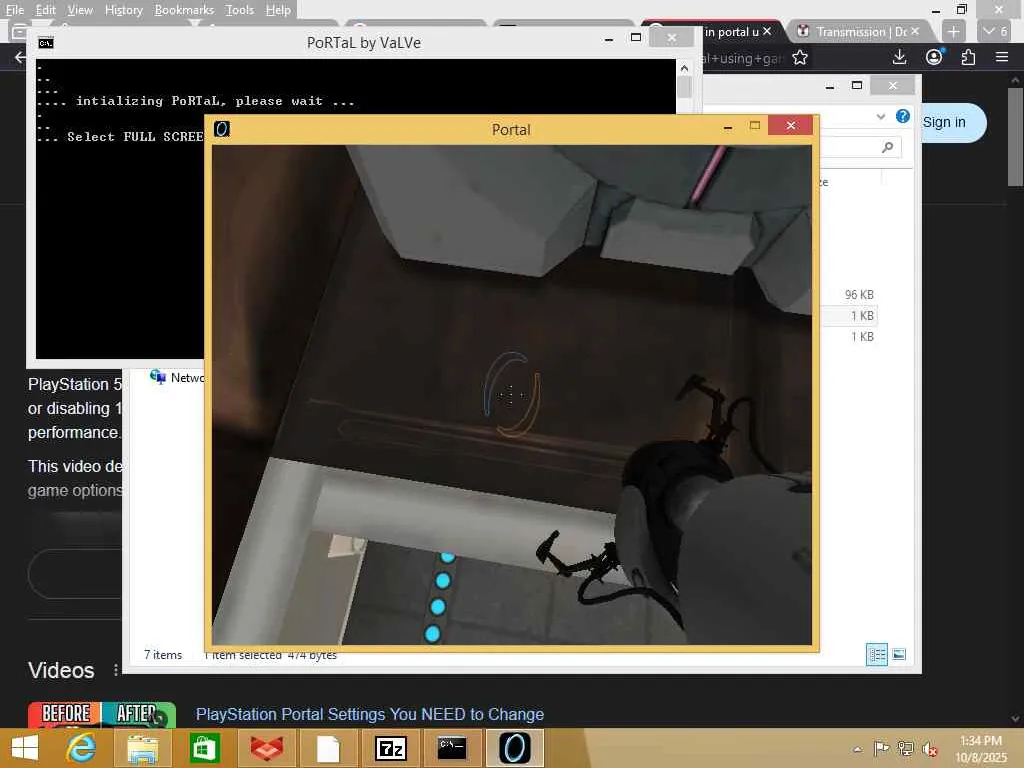Open the Firefox View menu

(x=80, y=10)
